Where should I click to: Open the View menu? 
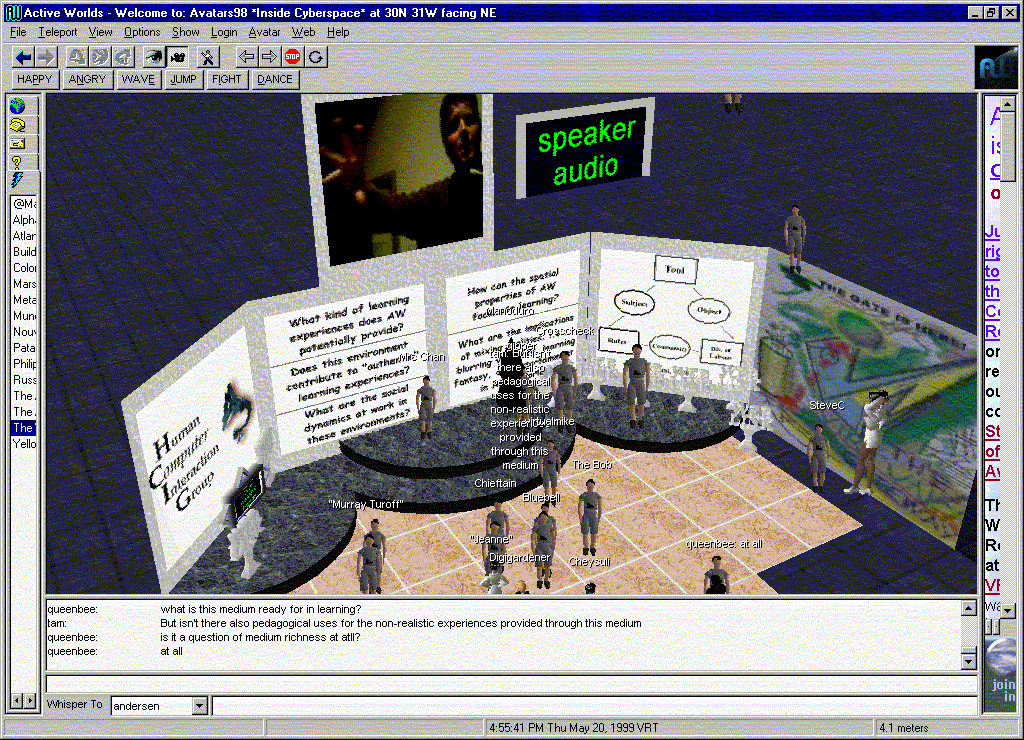coord(101,32)
